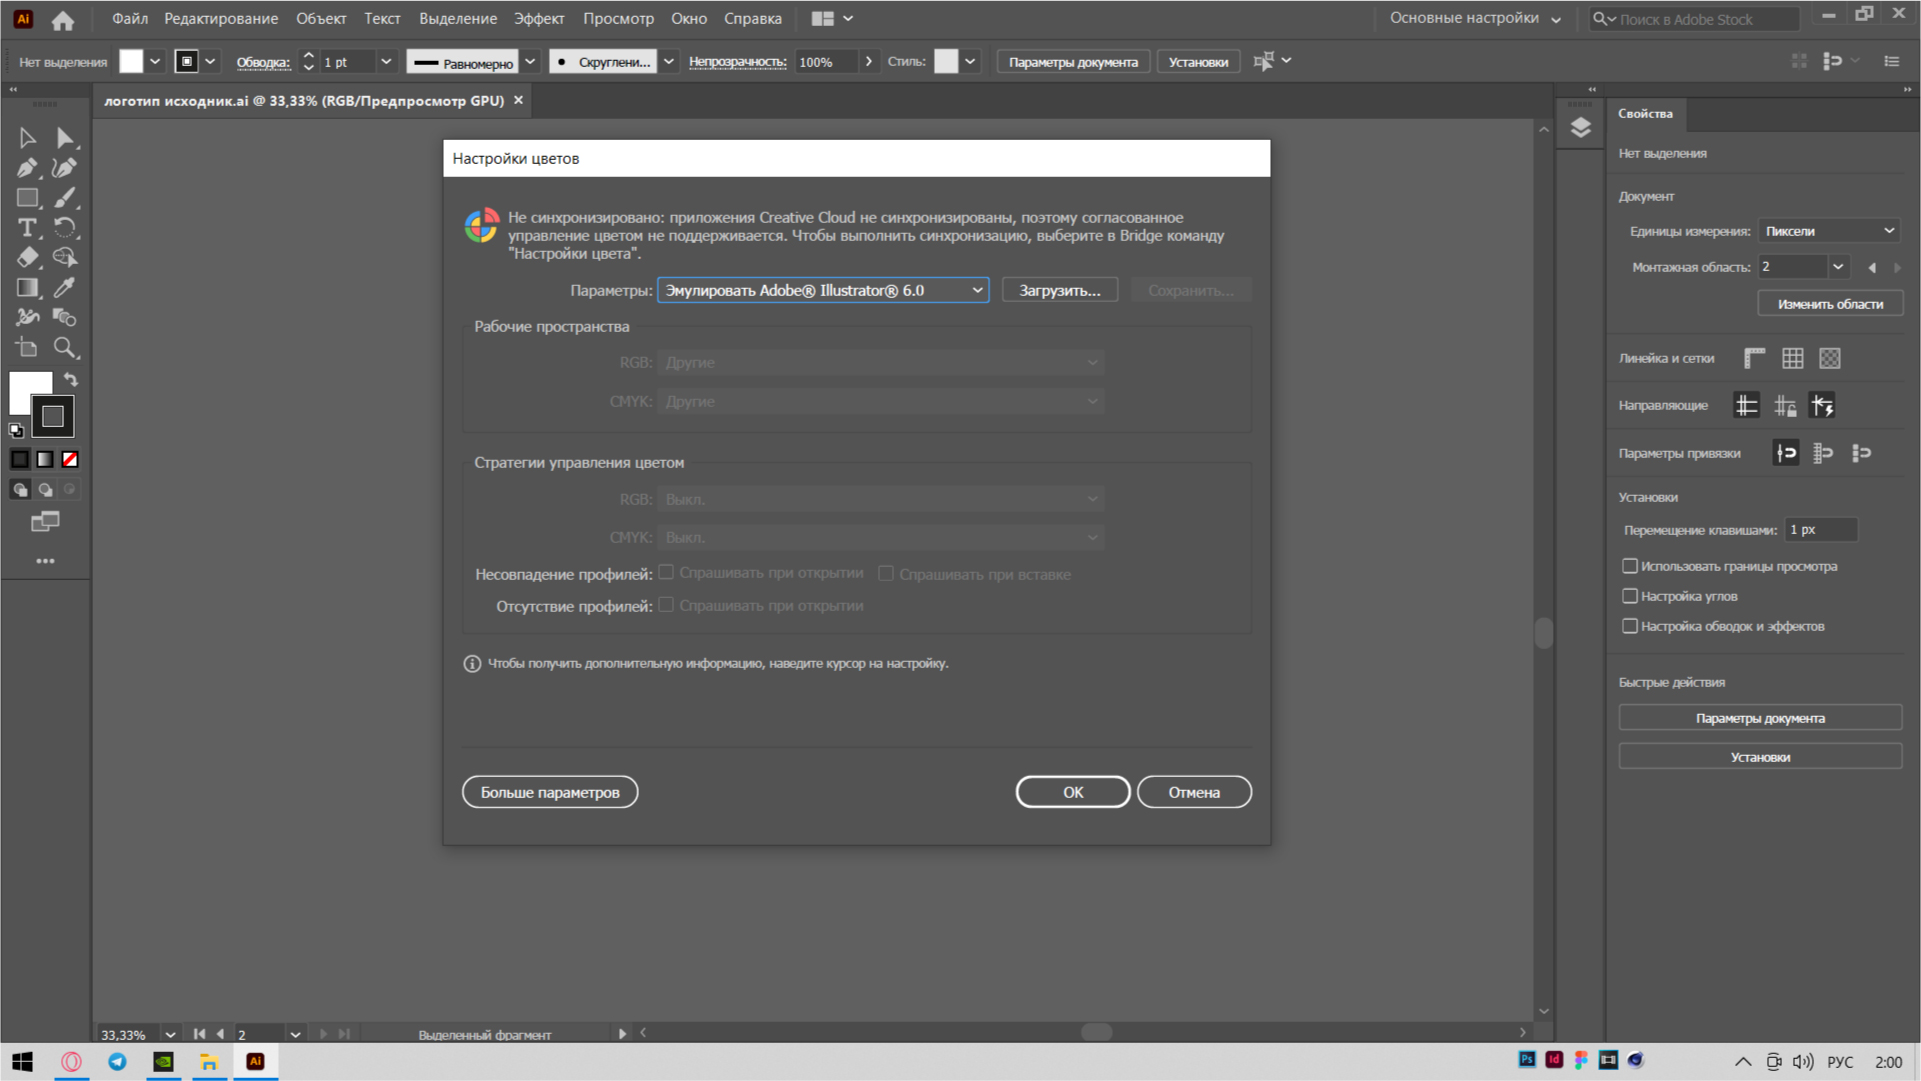Select the Rectangle tool
The image size is (1921, 1081).
27,198
